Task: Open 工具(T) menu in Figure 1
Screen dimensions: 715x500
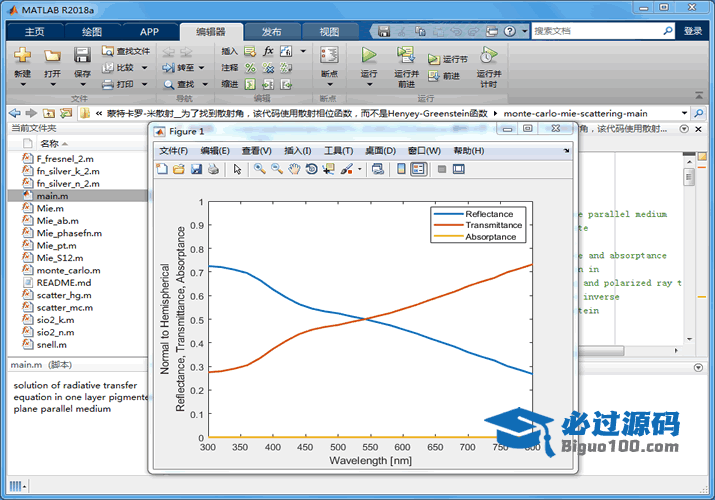Action: tap(338, 151)
